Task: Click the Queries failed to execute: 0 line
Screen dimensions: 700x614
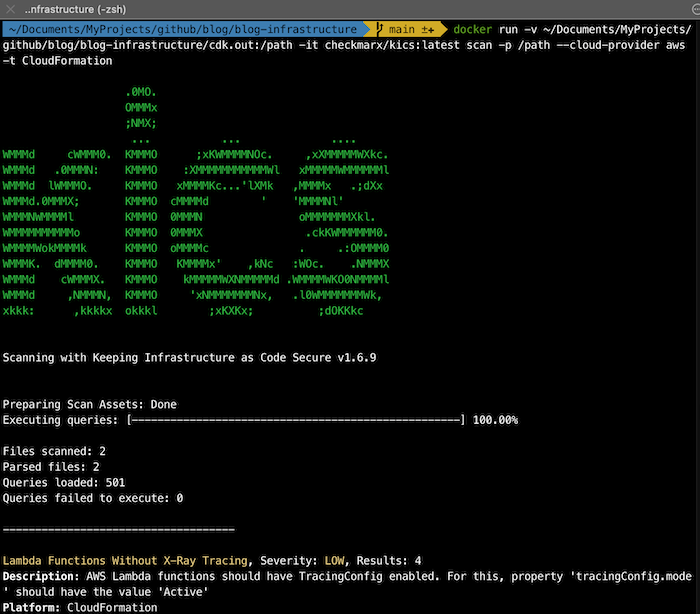Action: [93, 498]
